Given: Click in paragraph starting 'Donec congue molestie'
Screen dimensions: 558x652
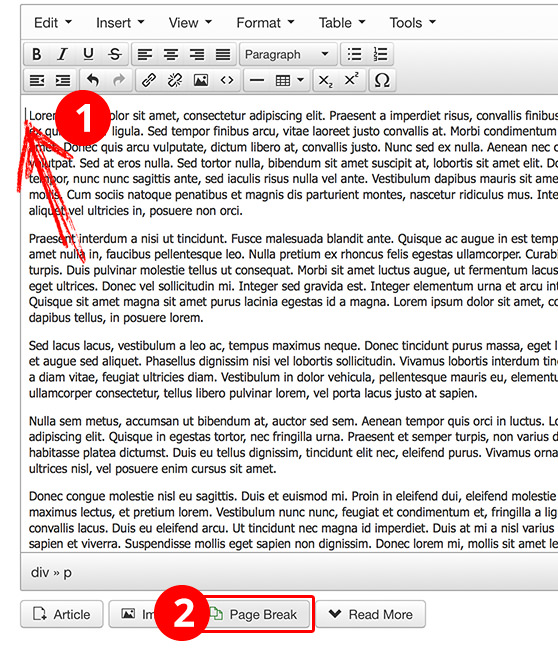Looking at the screenshot, I should [293, 520].
